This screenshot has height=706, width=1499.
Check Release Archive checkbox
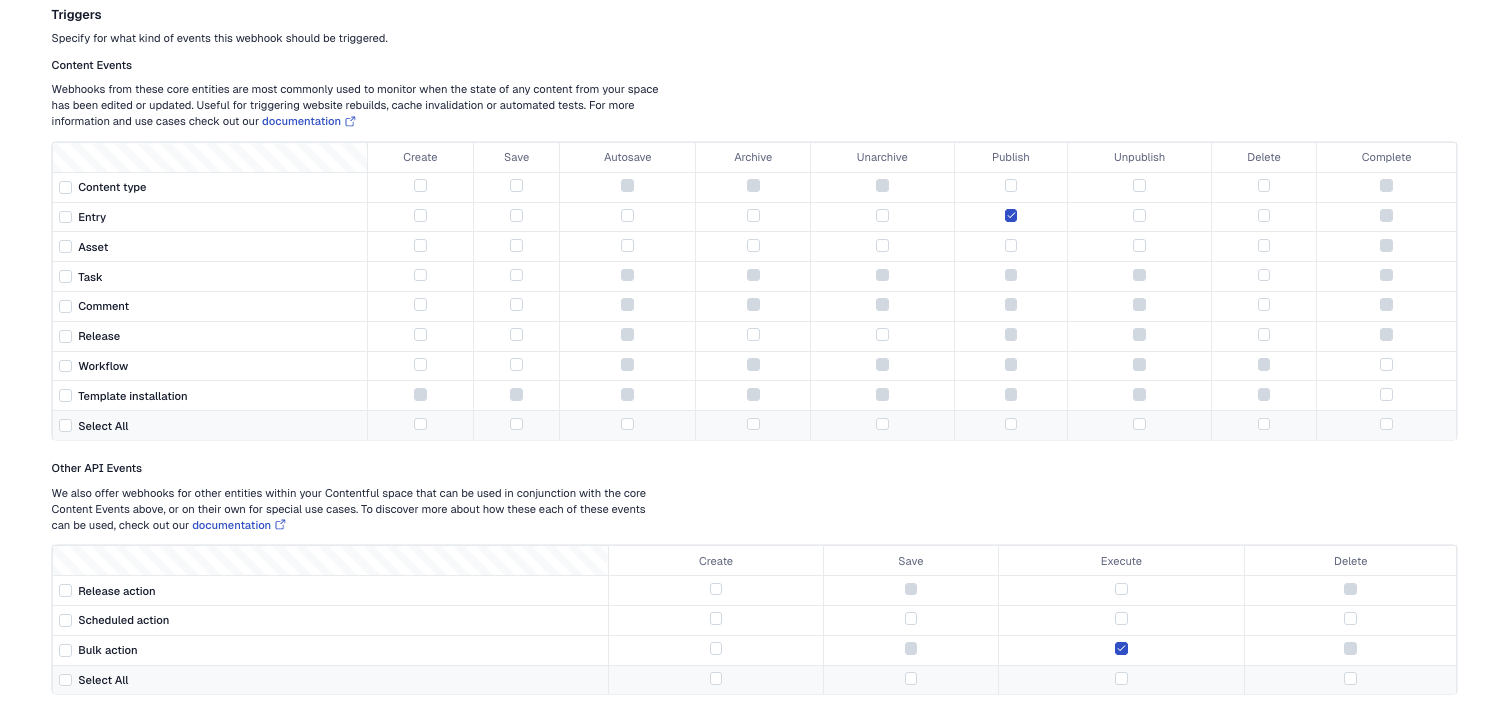(753, 335)
